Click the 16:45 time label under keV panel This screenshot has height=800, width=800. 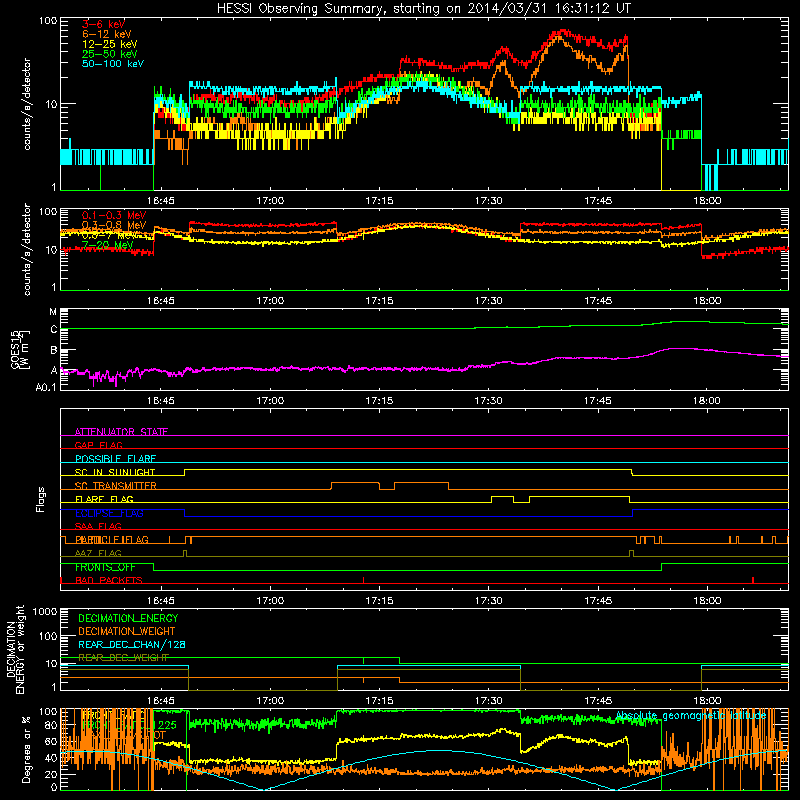(x=161, y=201)
